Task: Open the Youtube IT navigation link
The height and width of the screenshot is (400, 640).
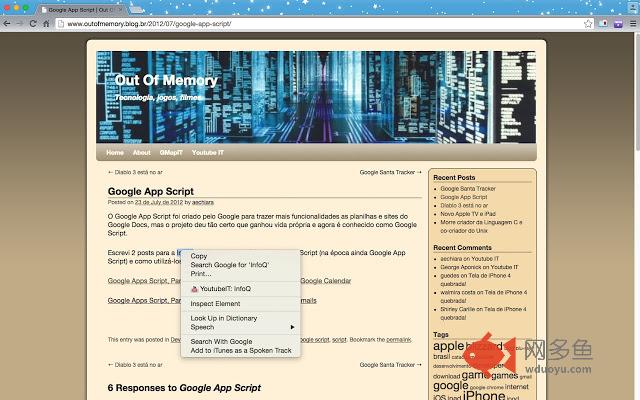Action: [x=208, y=152]
